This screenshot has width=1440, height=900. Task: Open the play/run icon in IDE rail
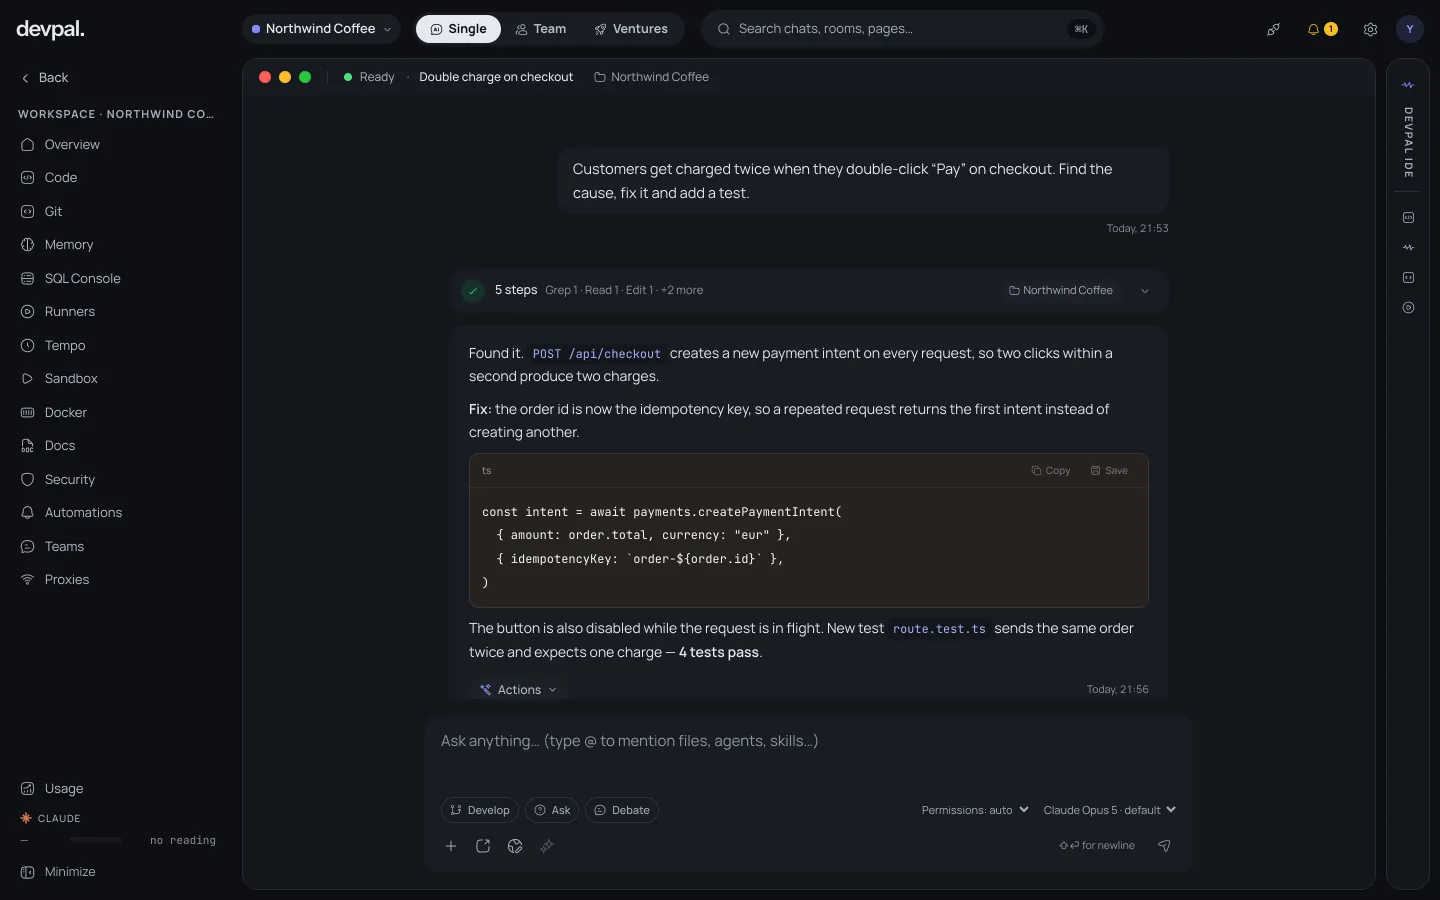[x=1408, y=308]
